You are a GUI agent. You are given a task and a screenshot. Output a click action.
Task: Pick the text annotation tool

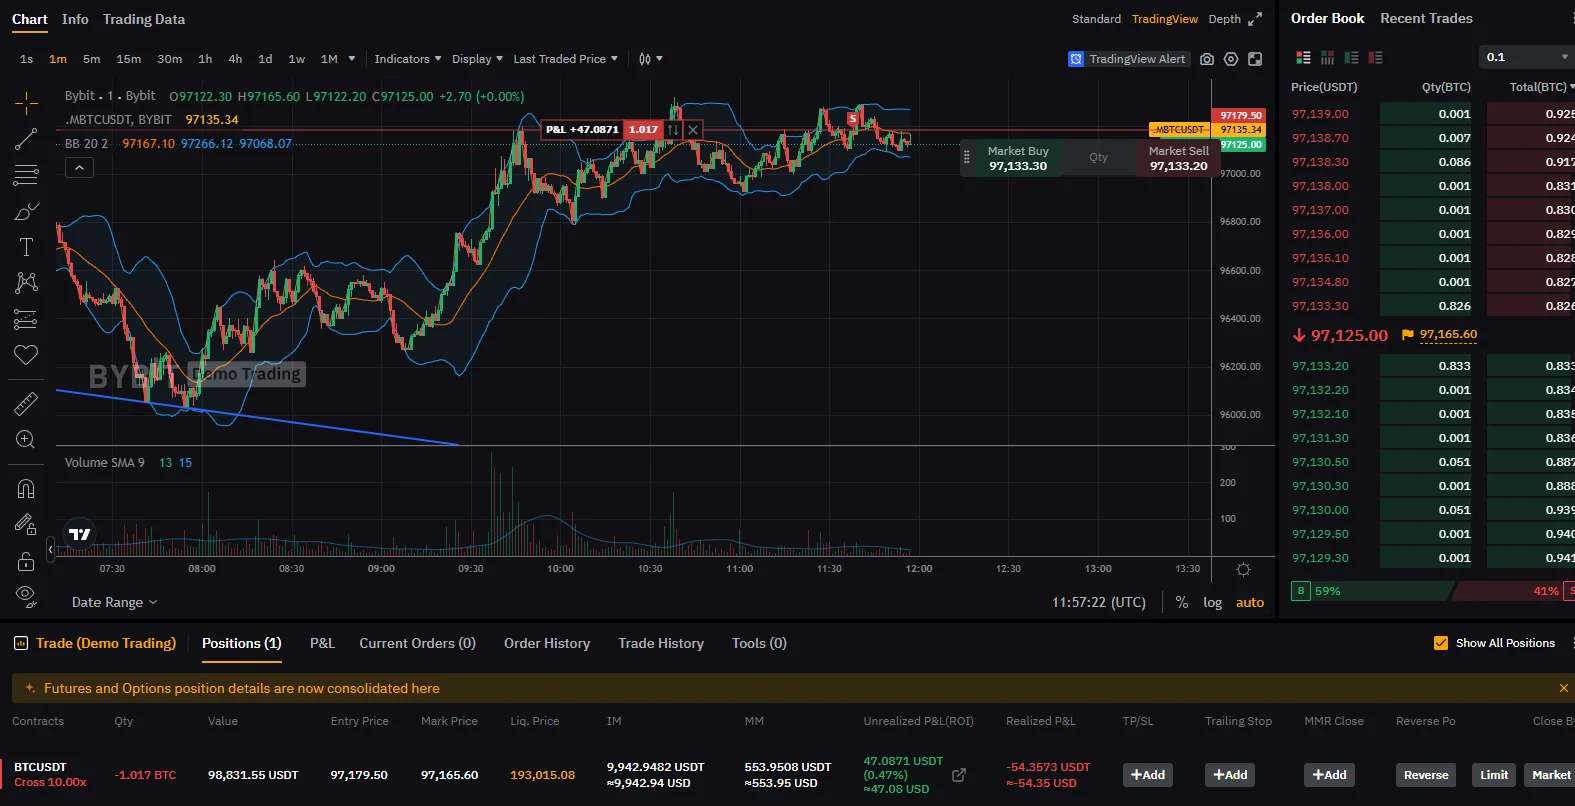(26, 247)
